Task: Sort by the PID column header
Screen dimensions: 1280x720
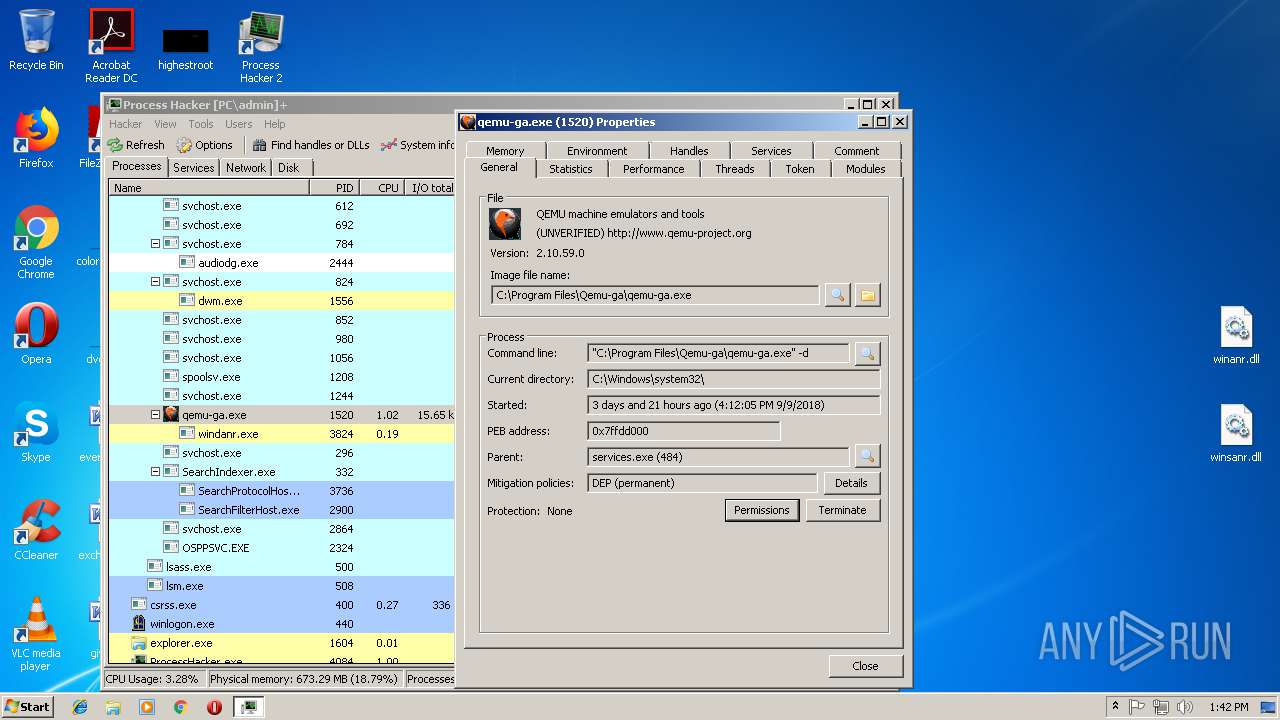Action: pyautogui.click(x=334, y=188)
